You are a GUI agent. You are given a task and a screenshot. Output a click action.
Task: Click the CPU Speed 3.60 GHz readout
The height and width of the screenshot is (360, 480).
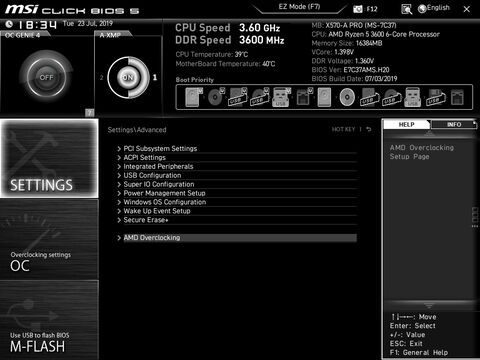point(228,28)
